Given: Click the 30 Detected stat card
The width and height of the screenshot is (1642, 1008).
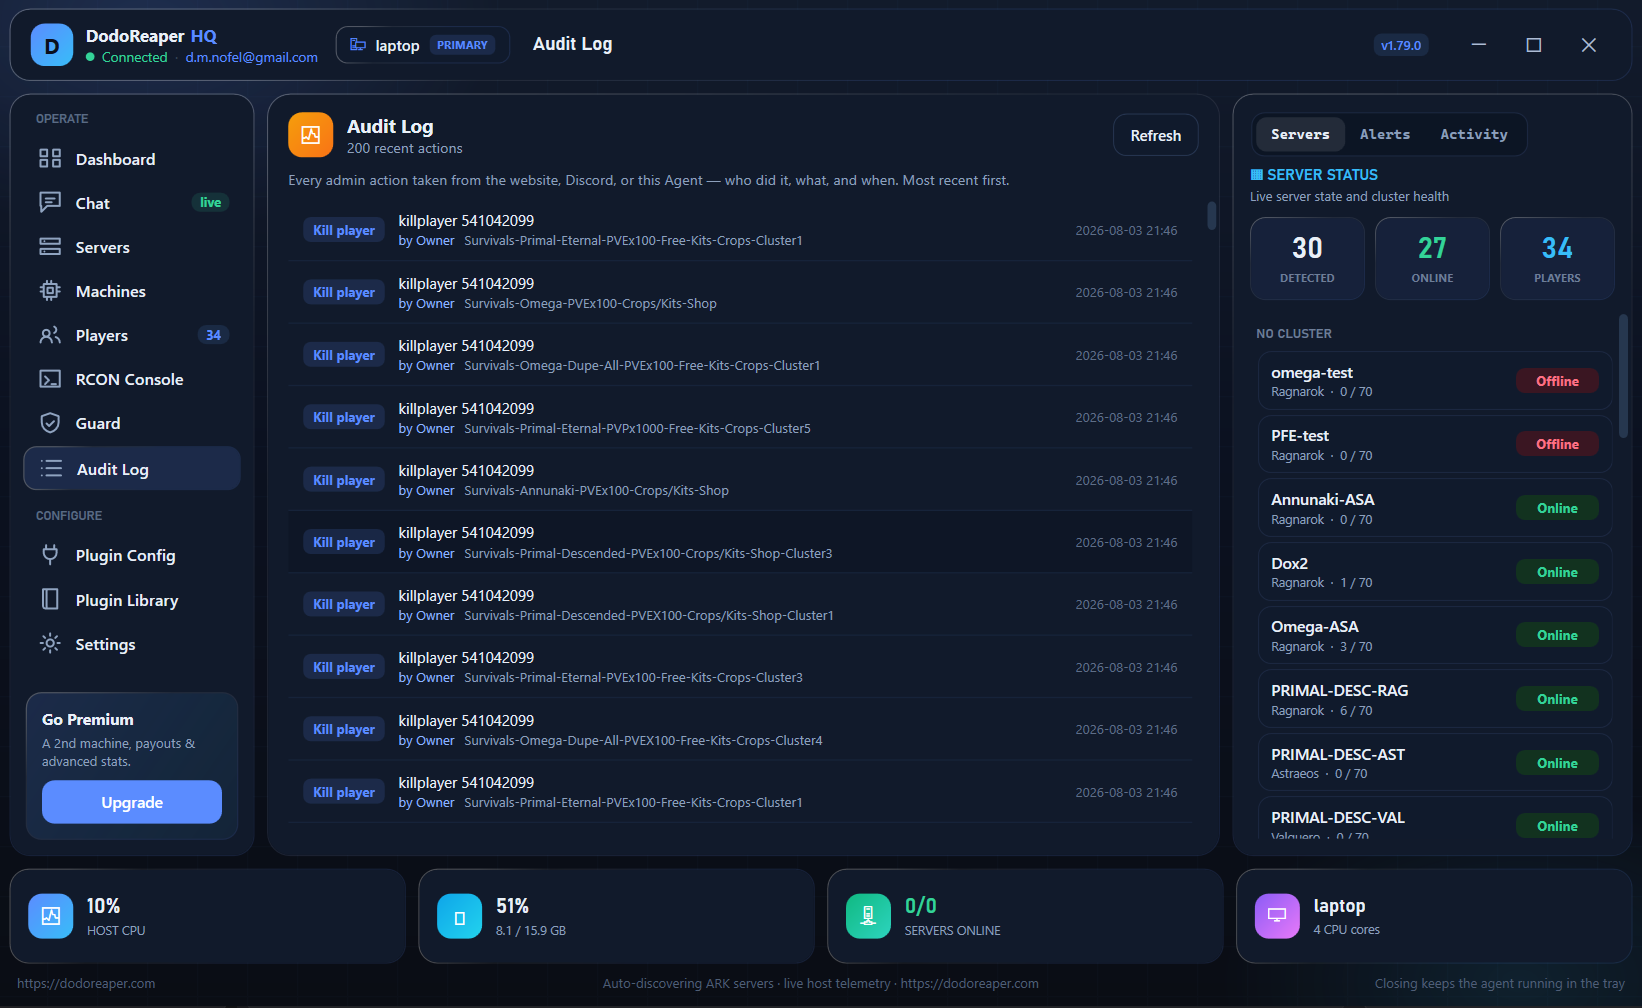Looking at the screenshot, I should point(1307,258).
